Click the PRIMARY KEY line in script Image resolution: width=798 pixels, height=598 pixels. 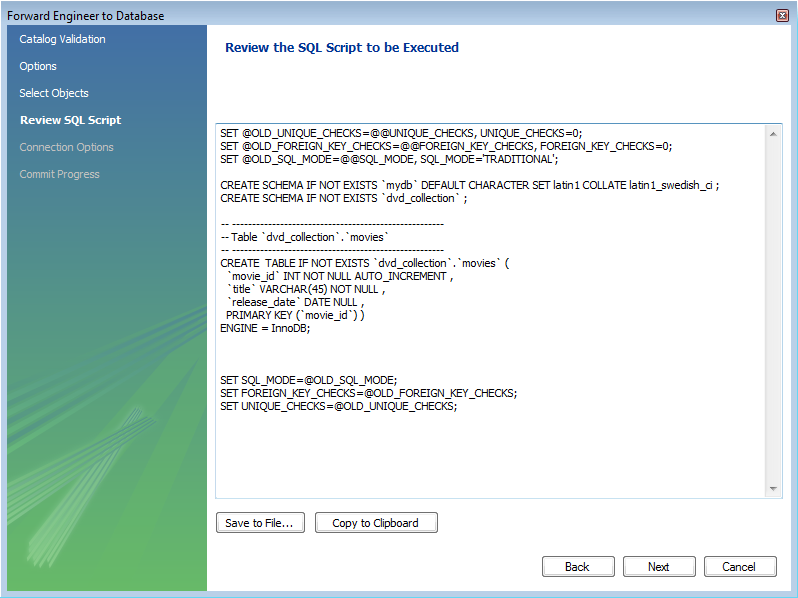pos(295,315)
